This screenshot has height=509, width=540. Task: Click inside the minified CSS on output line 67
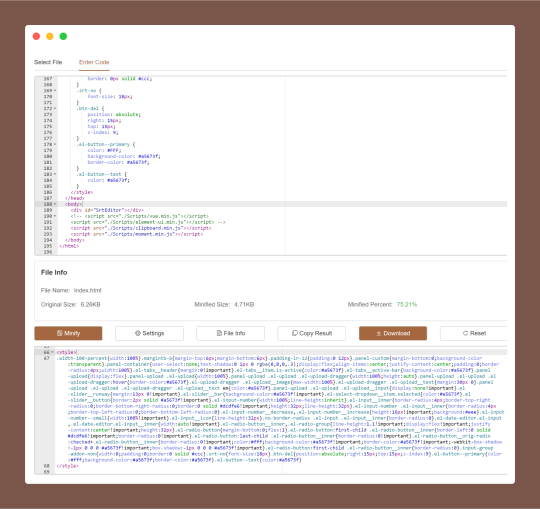coord(281,409)
